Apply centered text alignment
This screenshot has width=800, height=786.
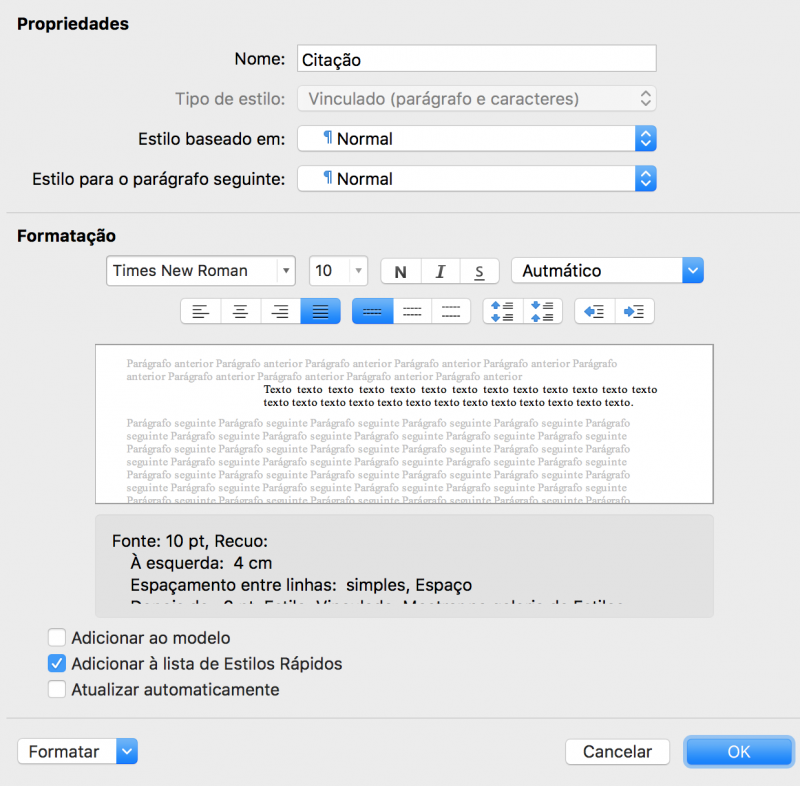click(x=241, y=311)
